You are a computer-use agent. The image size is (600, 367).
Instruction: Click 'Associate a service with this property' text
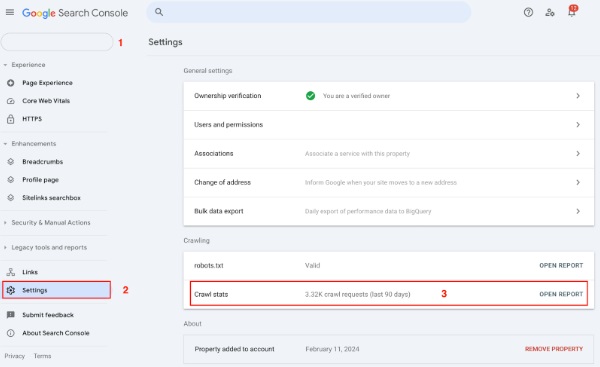(x=357, y=153)
